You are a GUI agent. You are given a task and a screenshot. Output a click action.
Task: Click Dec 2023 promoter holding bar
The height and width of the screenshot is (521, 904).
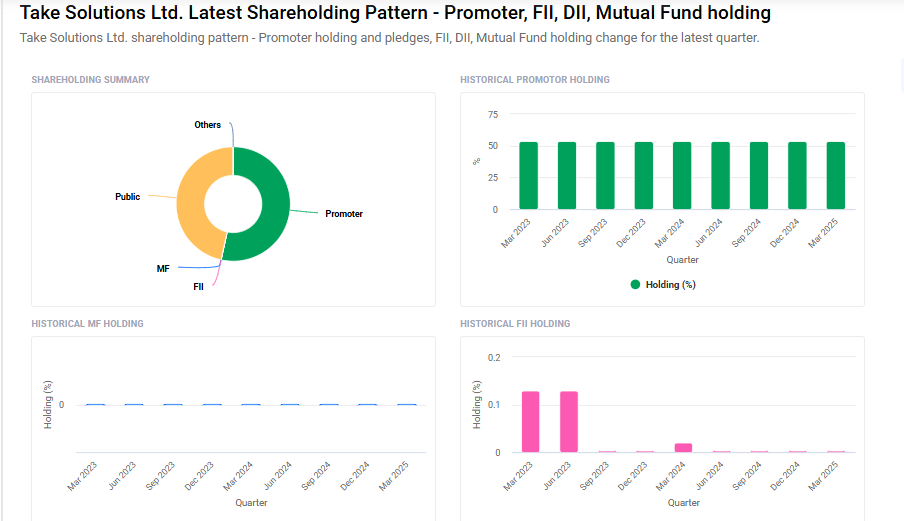coord(643,176)
